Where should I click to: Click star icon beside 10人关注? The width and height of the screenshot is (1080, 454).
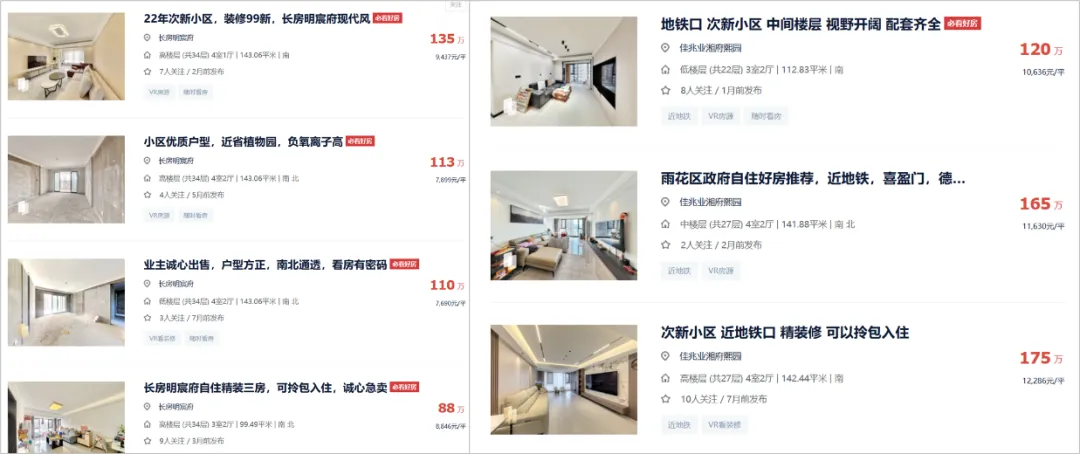click(x=665, y=399)
